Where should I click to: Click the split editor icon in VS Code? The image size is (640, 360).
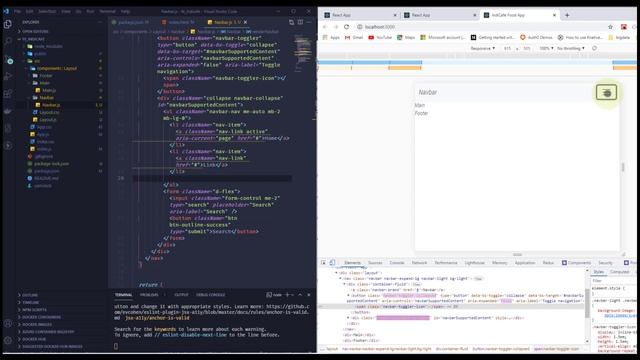(300, 22)
